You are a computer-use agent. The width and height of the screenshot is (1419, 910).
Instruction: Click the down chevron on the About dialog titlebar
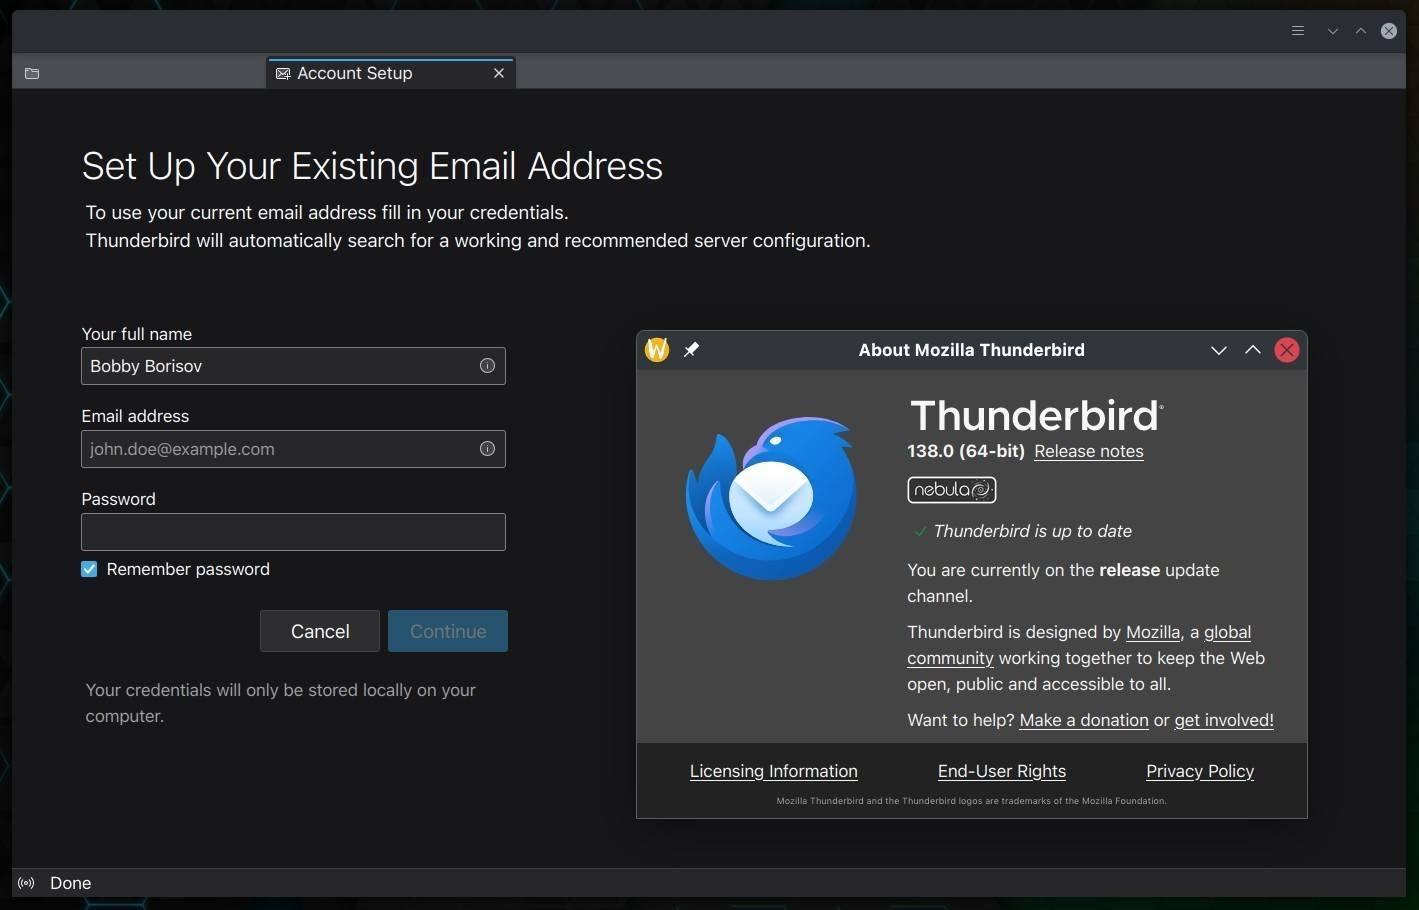tap(1218, 350)
